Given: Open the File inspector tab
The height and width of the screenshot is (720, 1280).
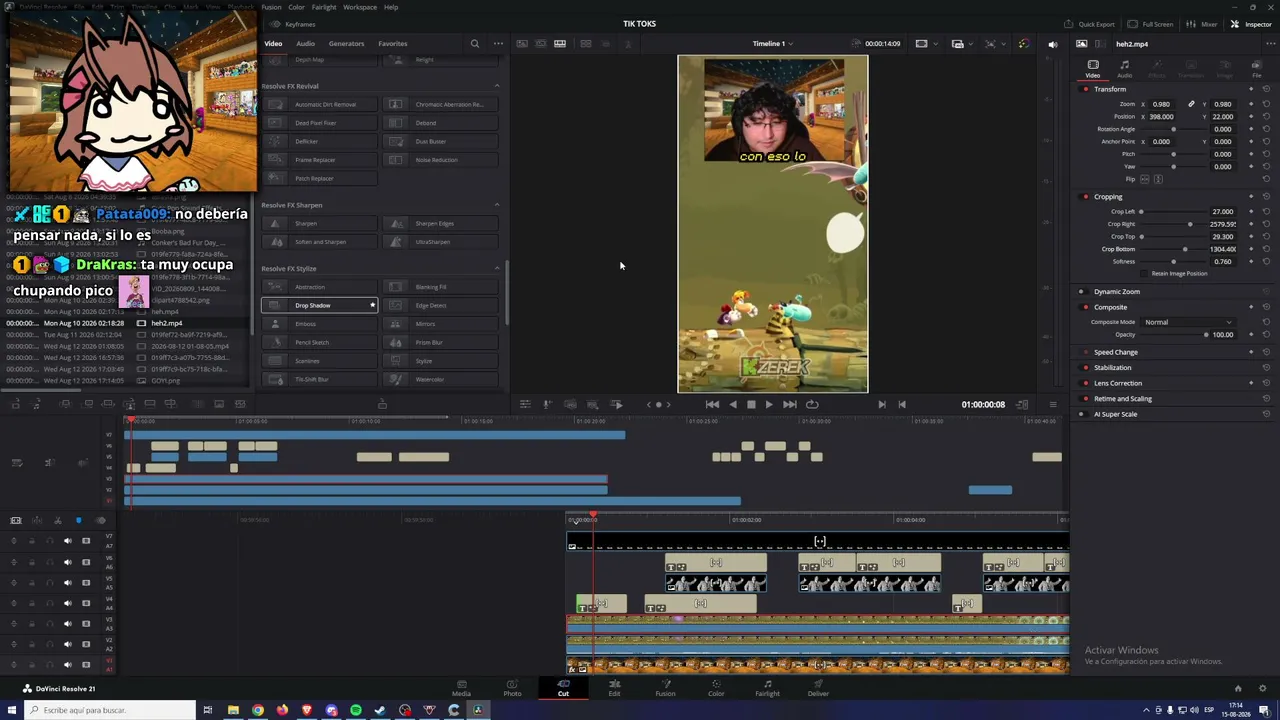Looking at the screenshot, I should 1256,68.
